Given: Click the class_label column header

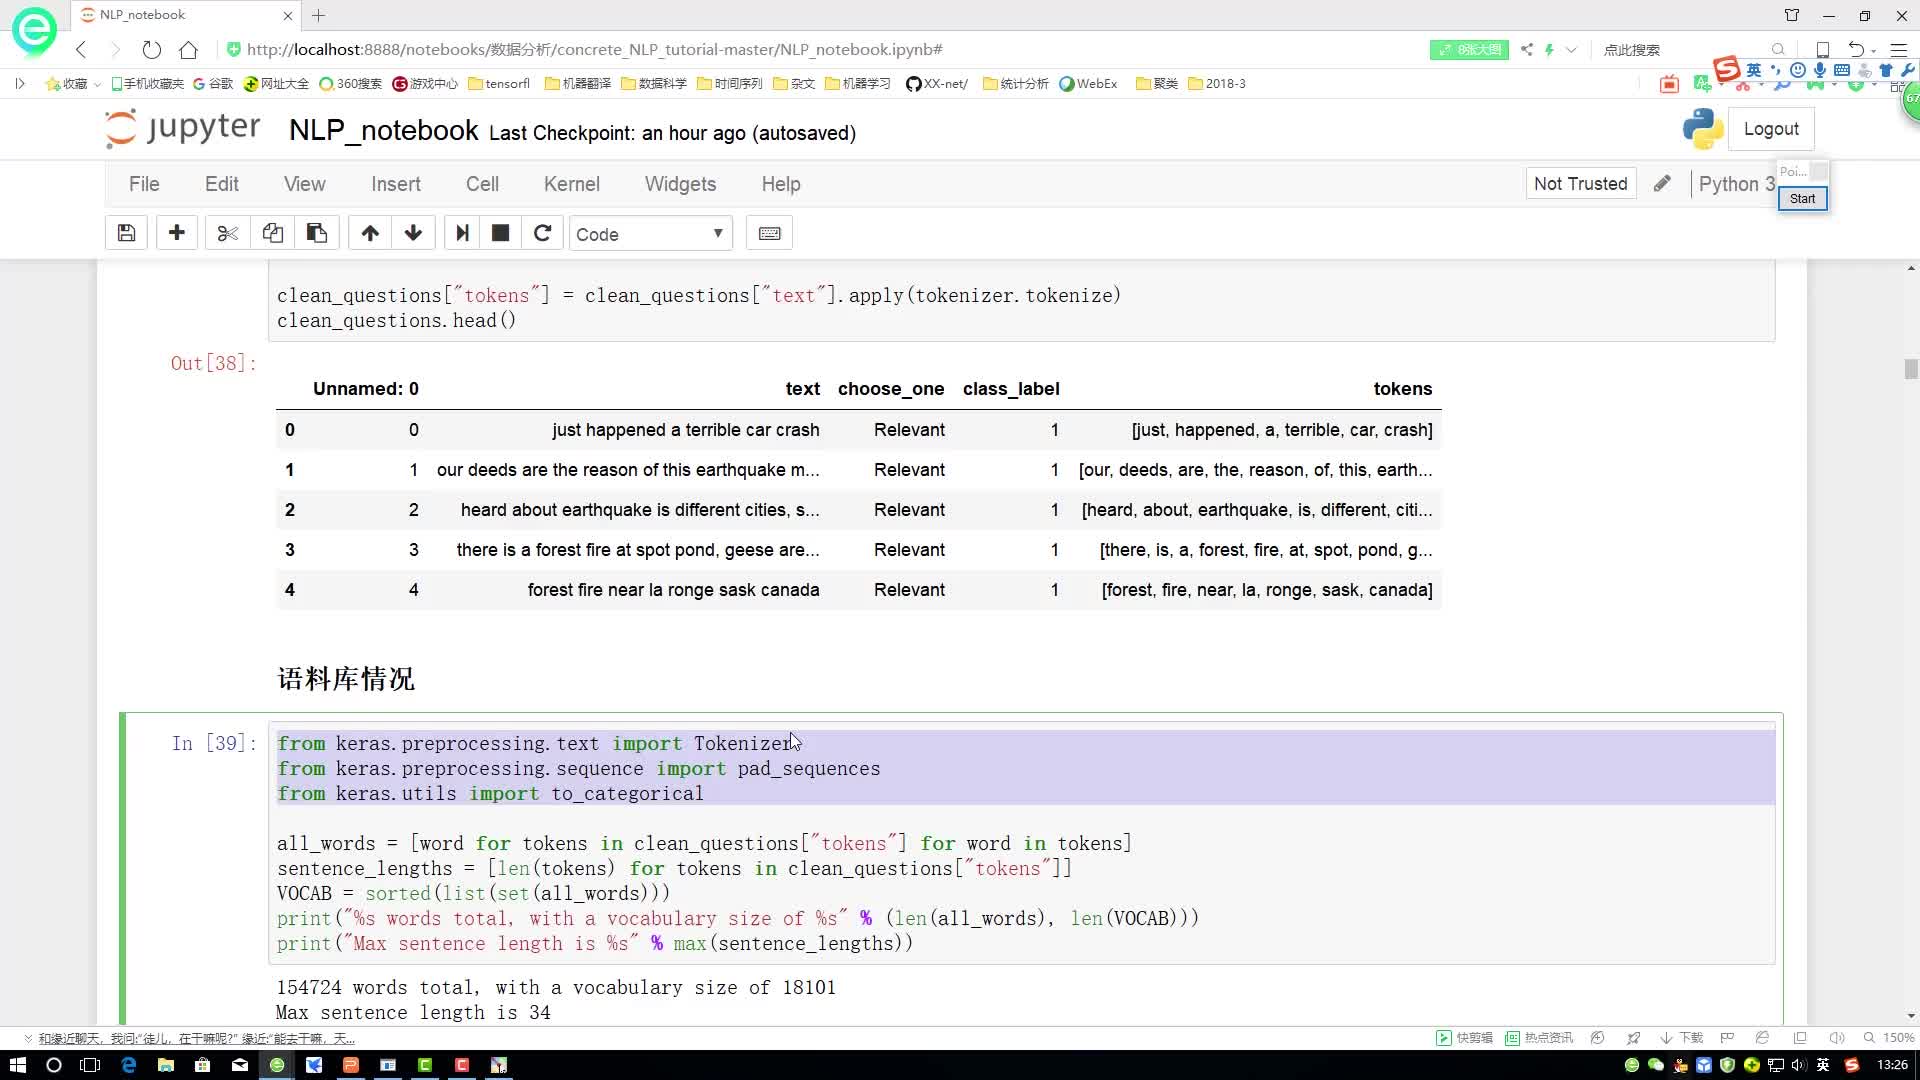Looking at the screenshot, I should tap(1011, 389).
